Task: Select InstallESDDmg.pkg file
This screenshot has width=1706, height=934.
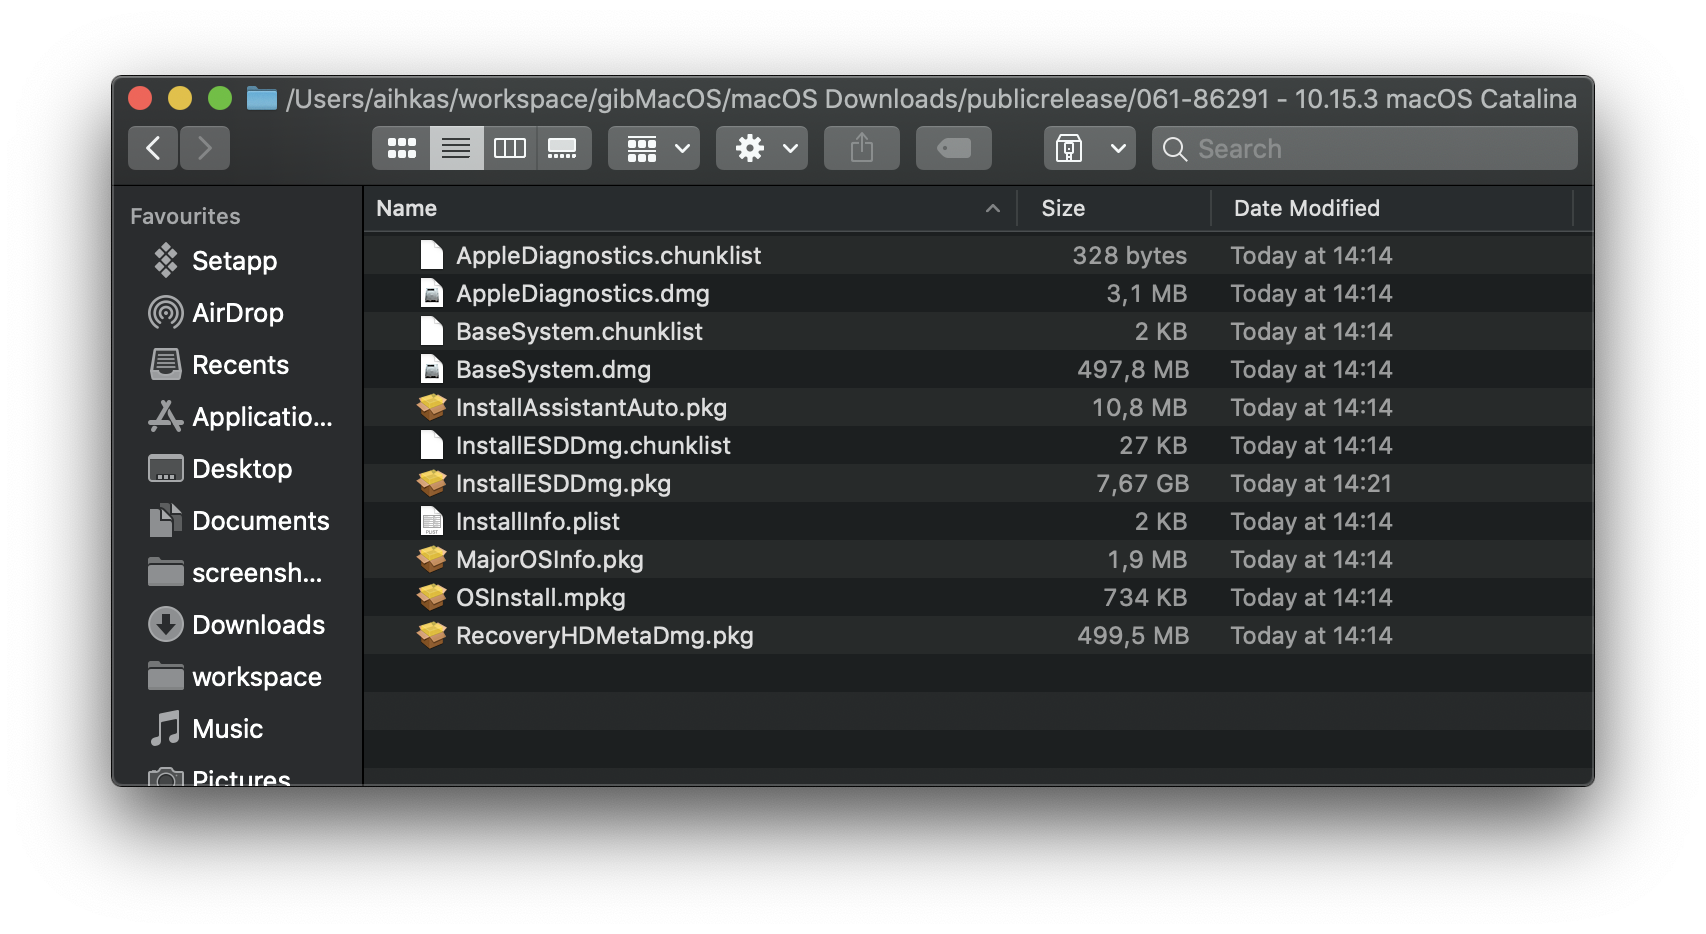Action: tap(978, 483)
